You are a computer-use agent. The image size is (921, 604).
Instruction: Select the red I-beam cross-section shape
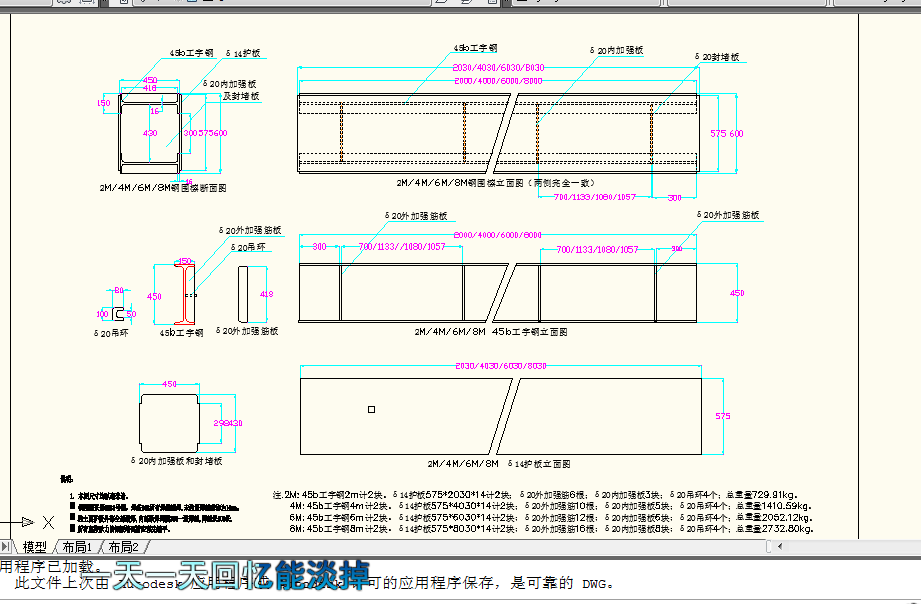pos(184,293)
